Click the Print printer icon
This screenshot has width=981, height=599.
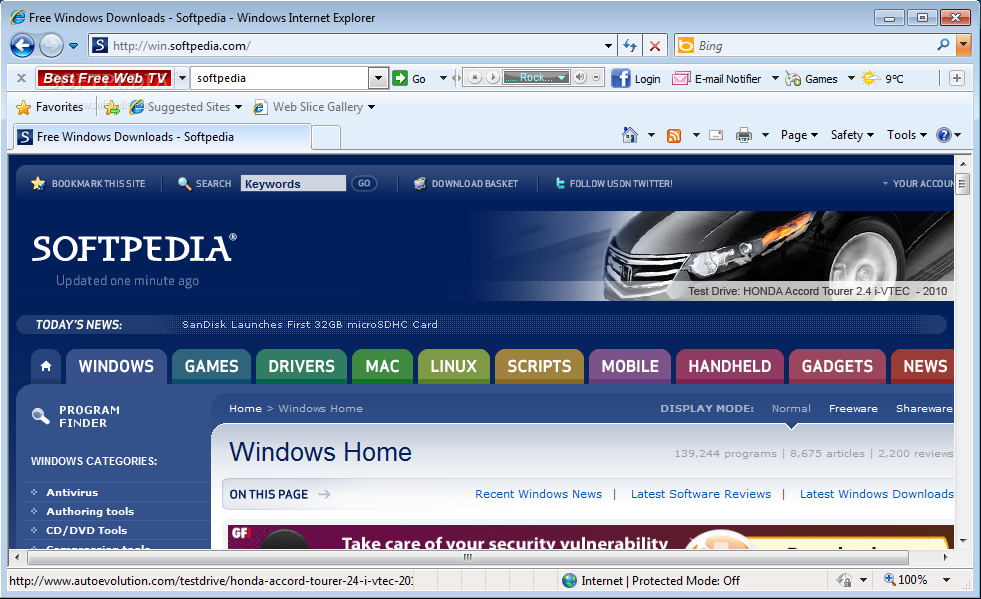744,135
